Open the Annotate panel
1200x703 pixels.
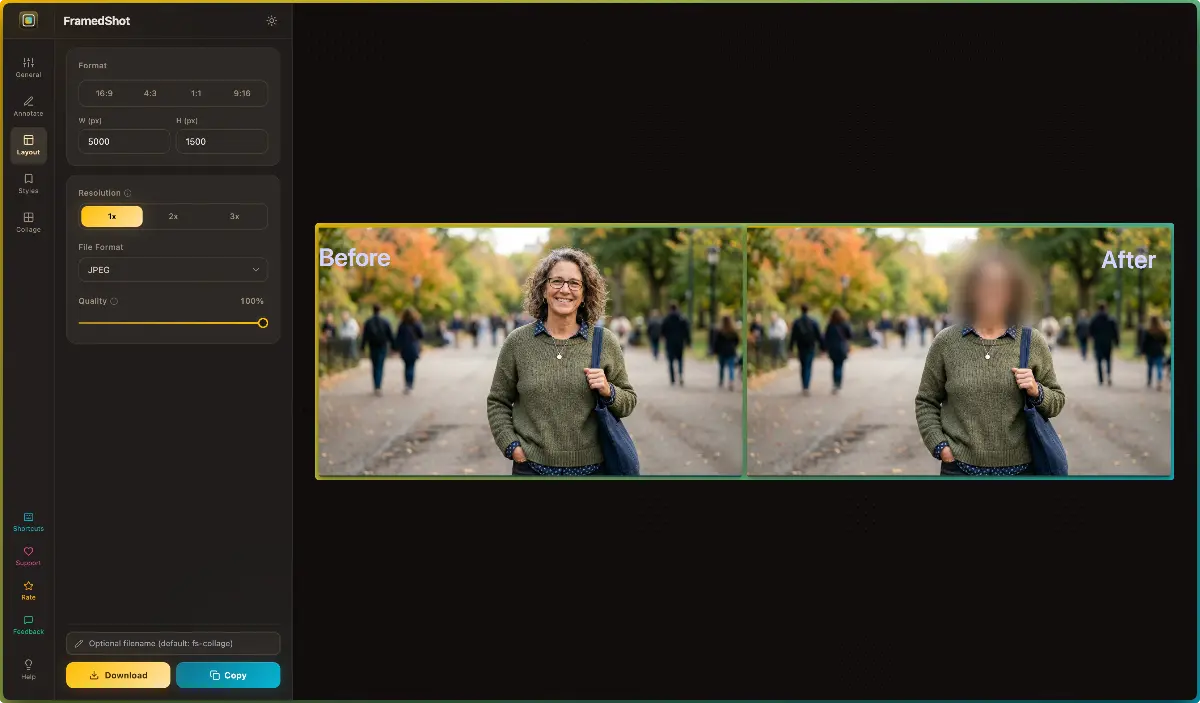(x=27, y=105)
